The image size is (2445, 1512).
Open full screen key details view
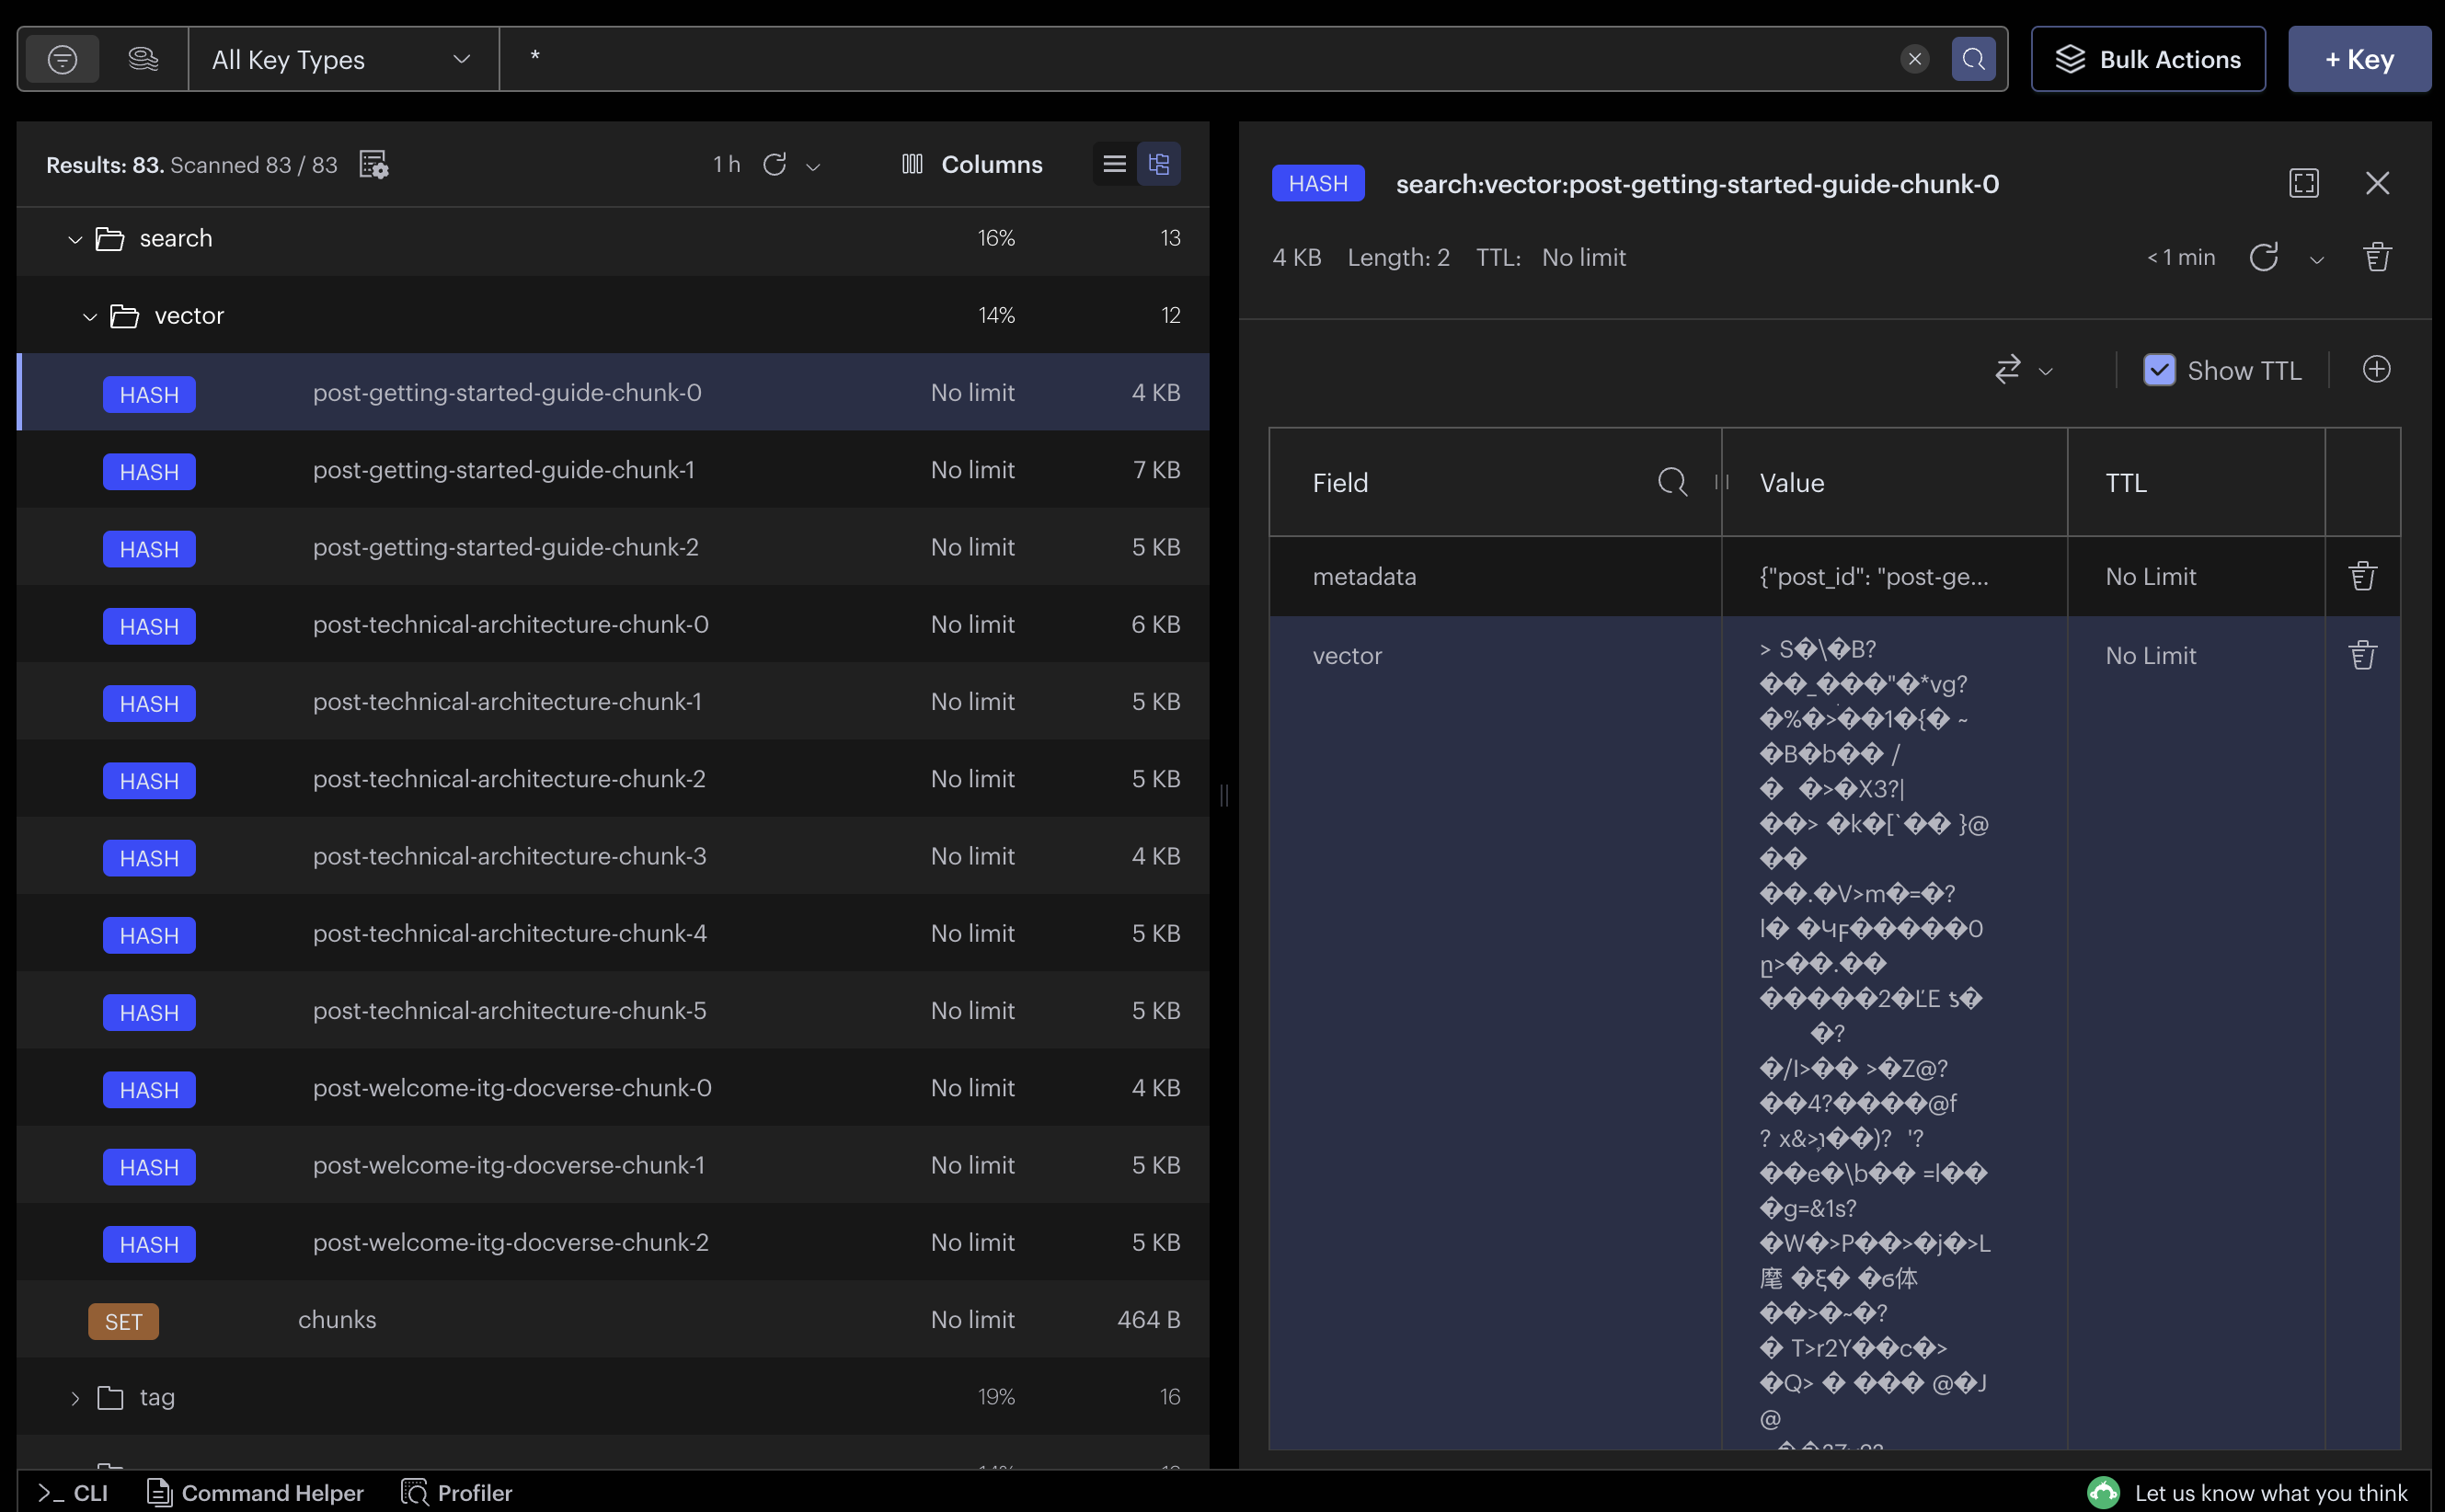tap(2303, 183)
